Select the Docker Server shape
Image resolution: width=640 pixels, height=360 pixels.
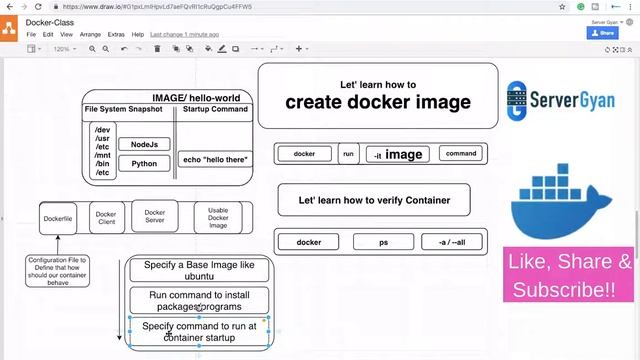(x=155, y=216)
